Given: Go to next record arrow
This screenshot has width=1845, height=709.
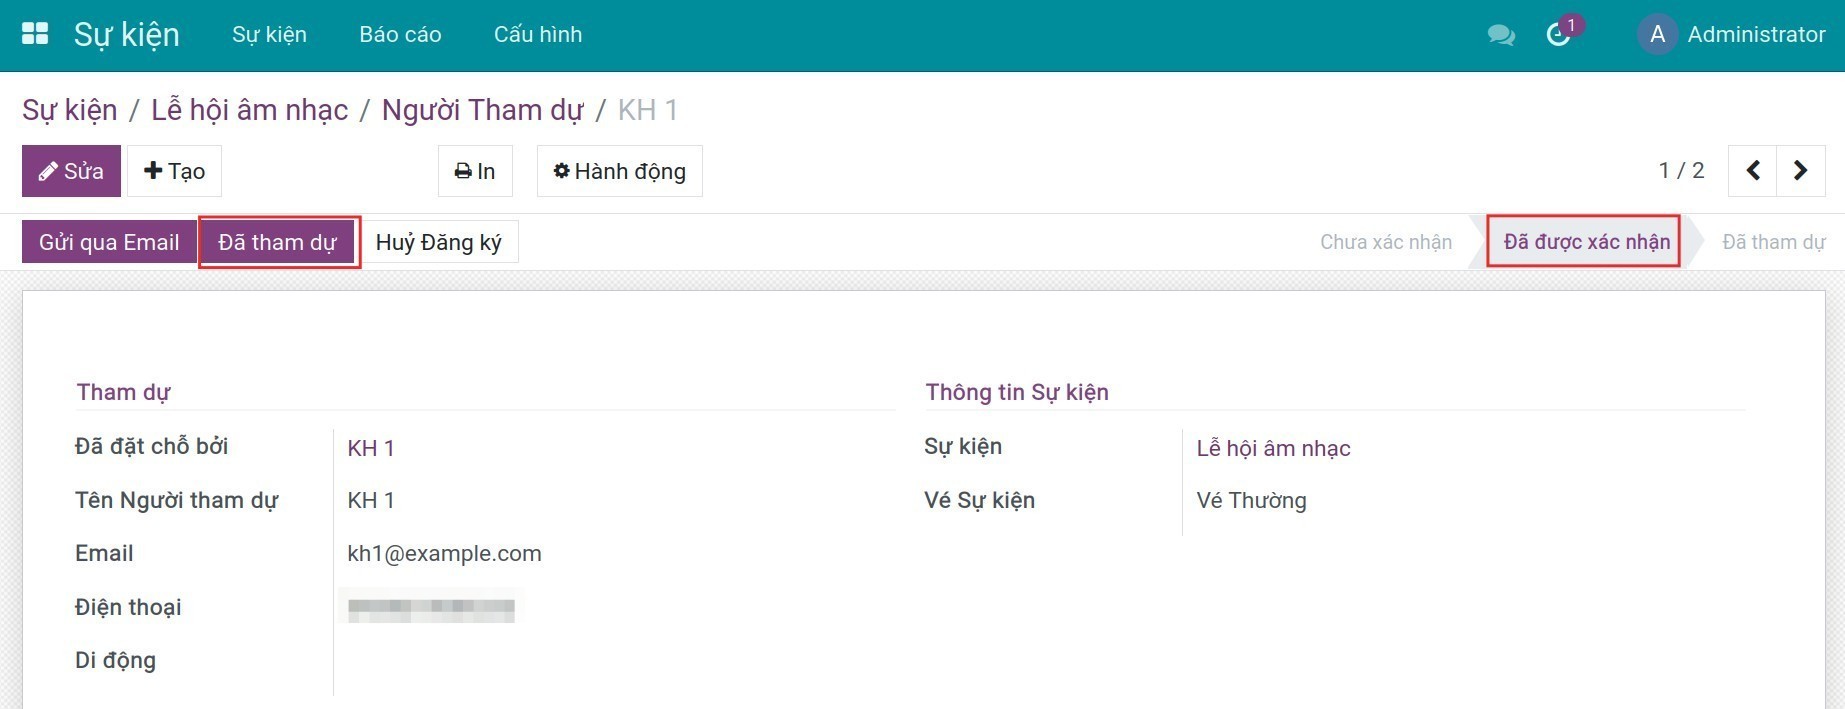Looking at the screenshot, I should (1800, 171).
